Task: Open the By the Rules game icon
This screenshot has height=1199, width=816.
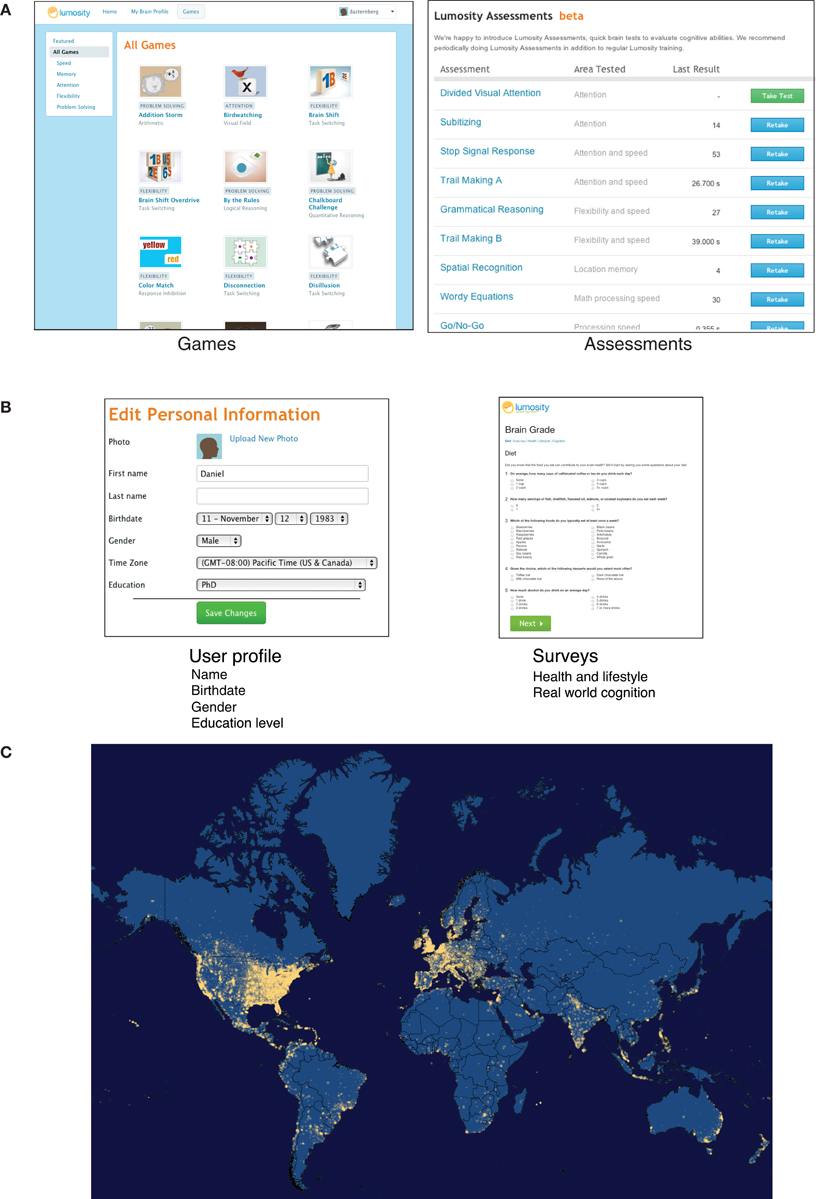Action: [245, 167]
